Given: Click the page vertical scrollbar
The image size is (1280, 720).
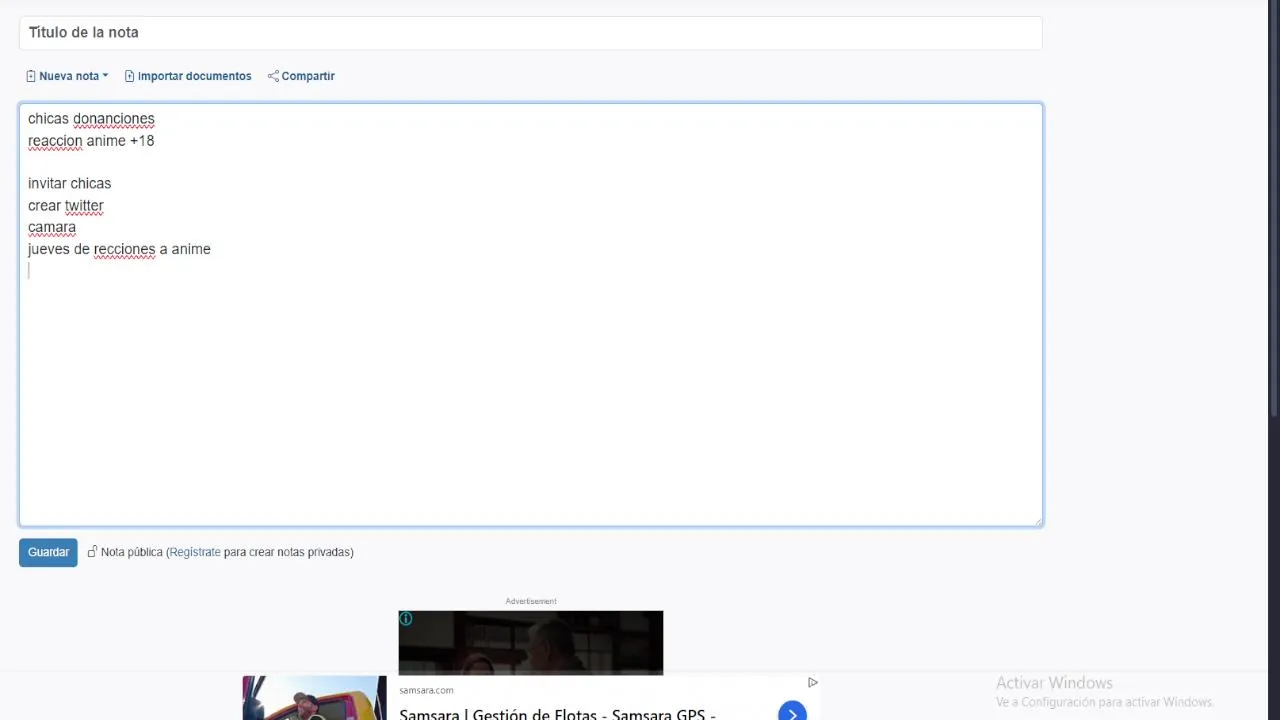Looking at the screenshot, I should tap(1274, 210).
